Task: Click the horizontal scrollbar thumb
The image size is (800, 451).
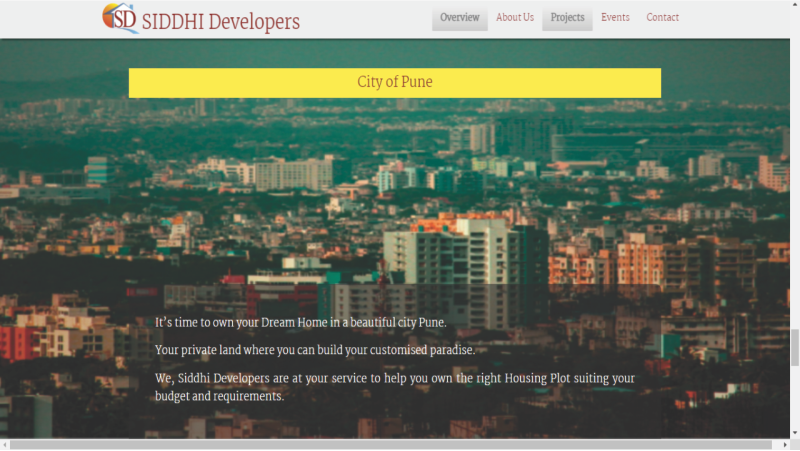Action: tap(390, 445)
